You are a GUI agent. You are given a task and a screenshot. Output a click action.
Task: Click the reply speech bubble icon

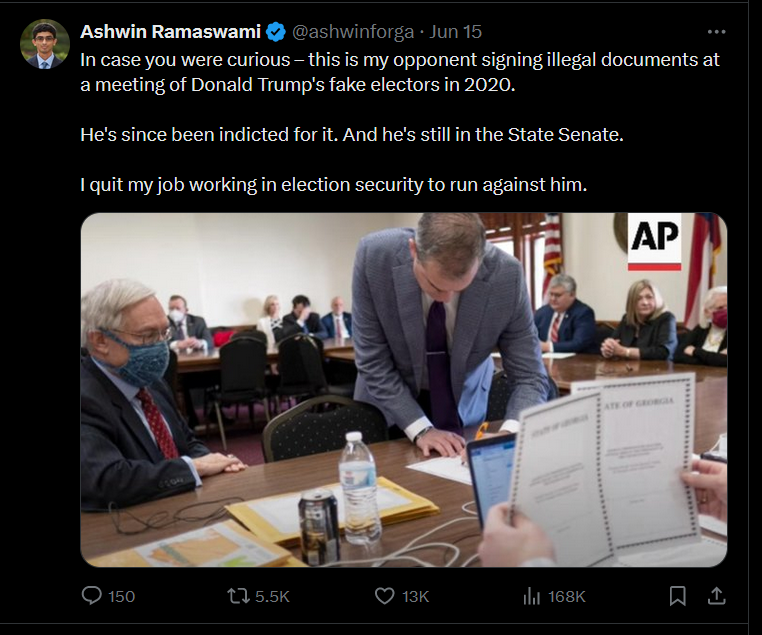click(x=92, y=596)
